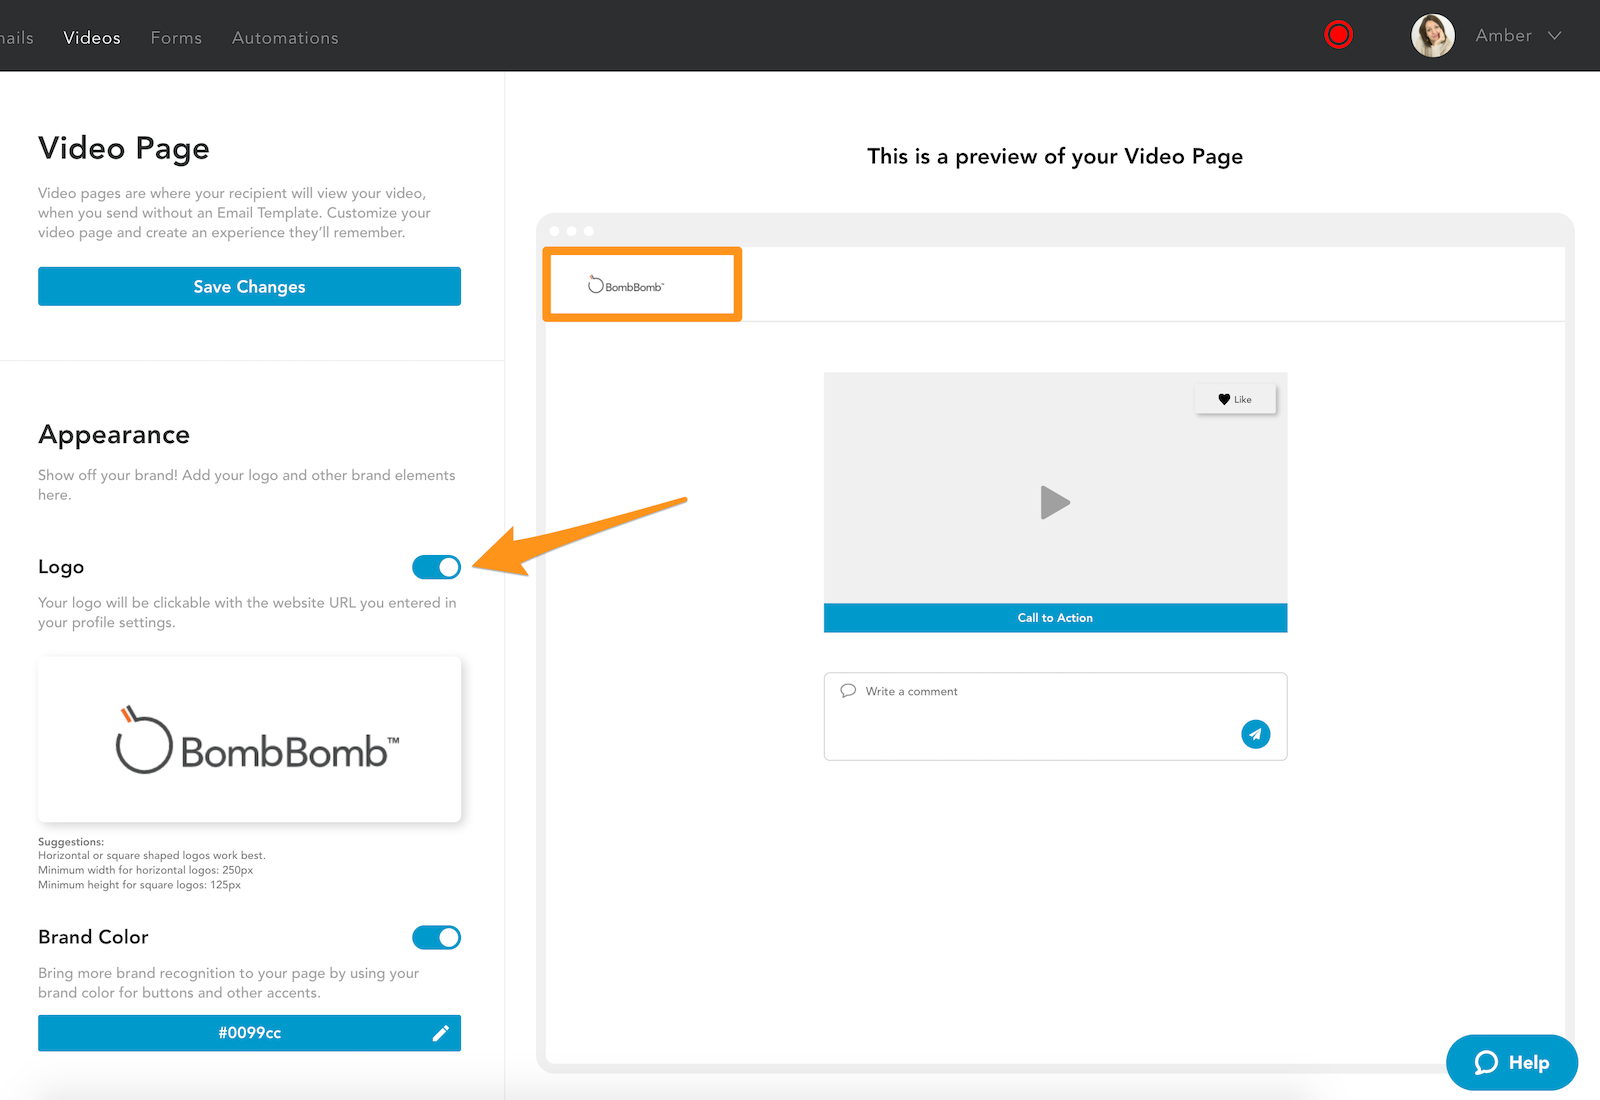Click the speech bubble comment icon
This screenshot has height=1100, width=1600.
pyautogui.click(x=848, y=690)
